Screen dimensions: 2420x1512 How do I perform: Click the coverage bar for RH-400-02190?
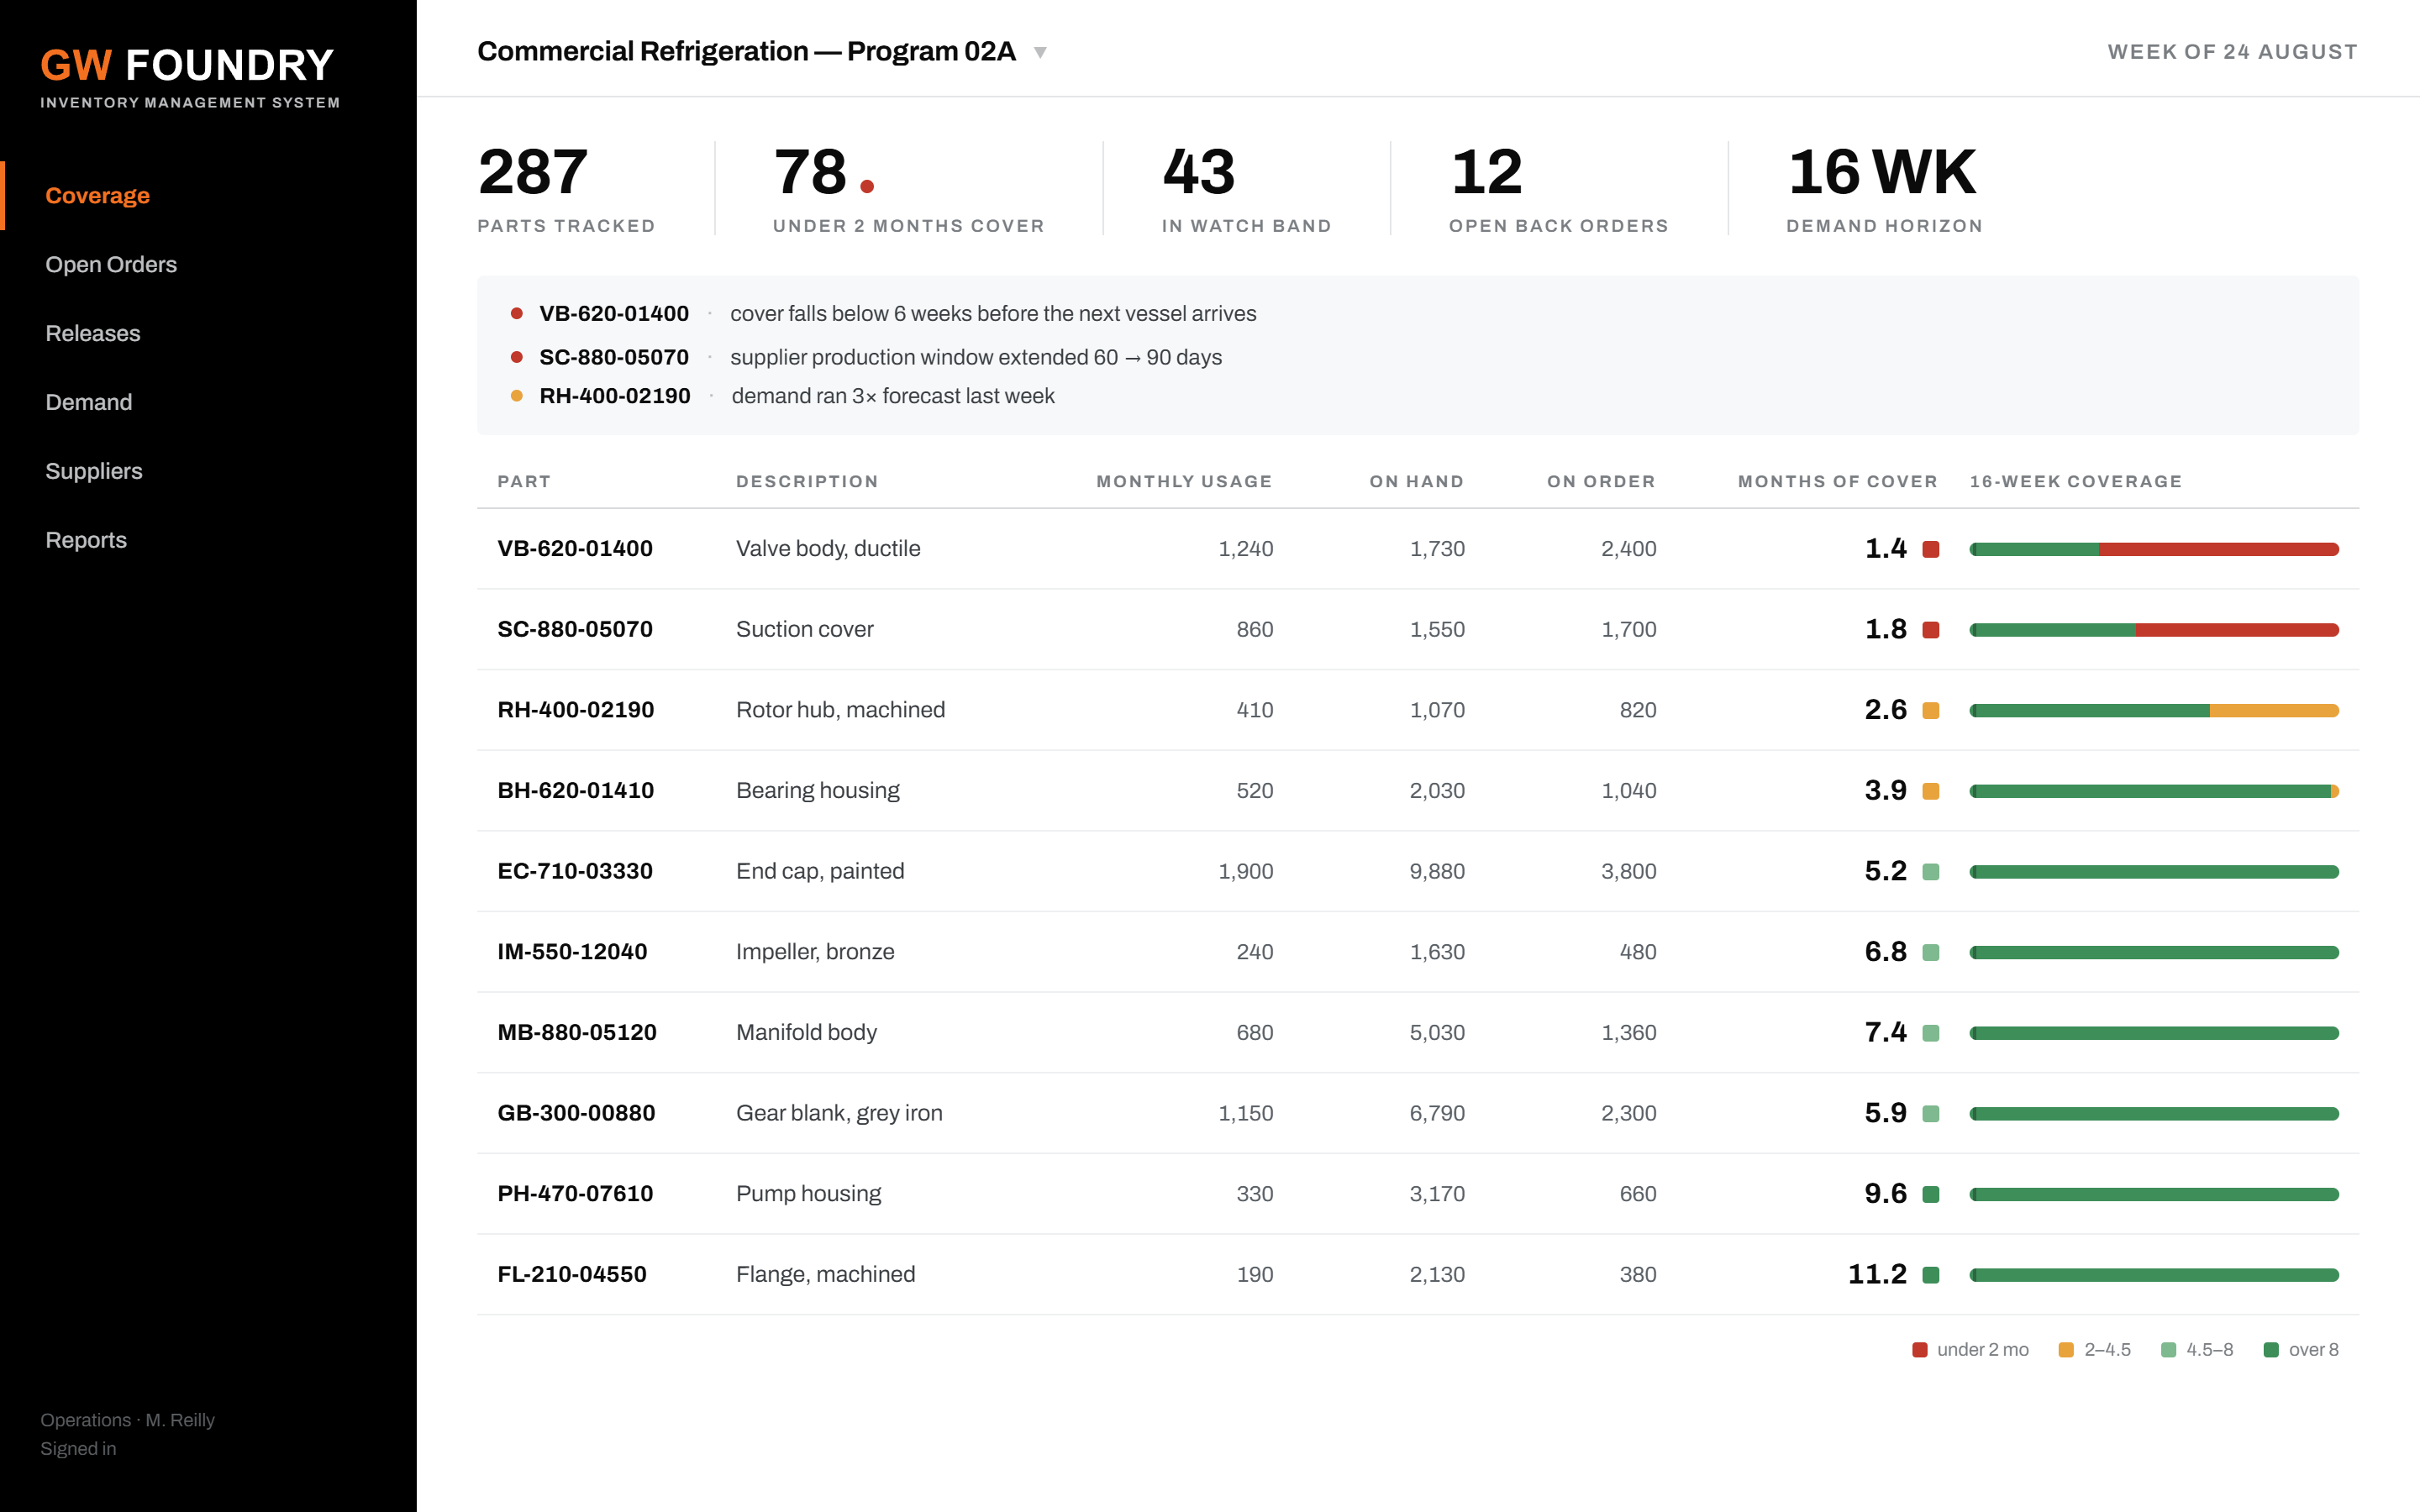2154,711
